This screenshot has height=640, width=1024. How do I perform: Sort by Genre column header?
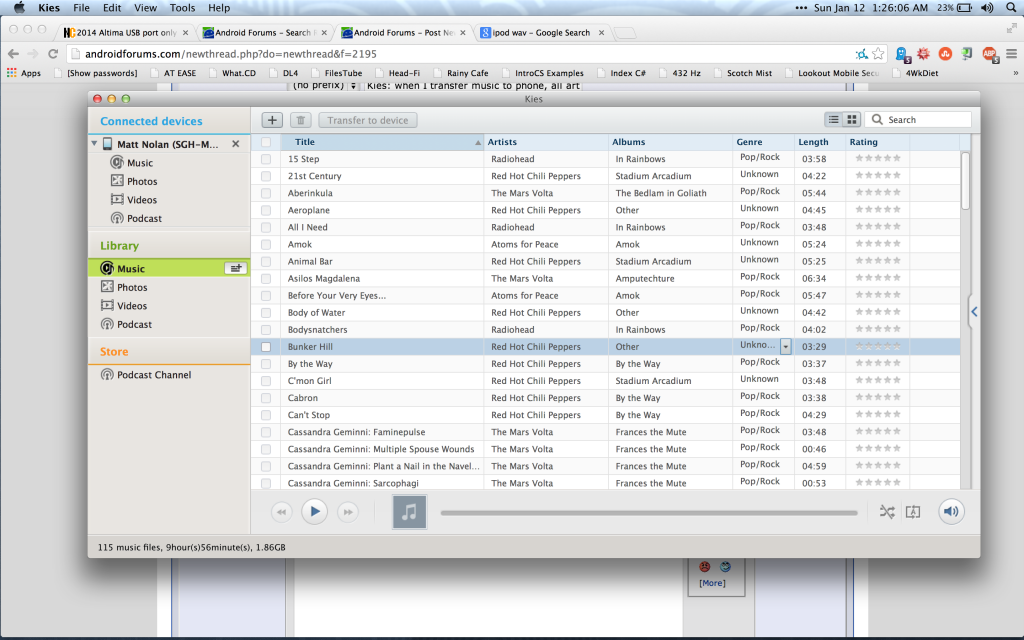pyautogui.click(x=763, y=142)
